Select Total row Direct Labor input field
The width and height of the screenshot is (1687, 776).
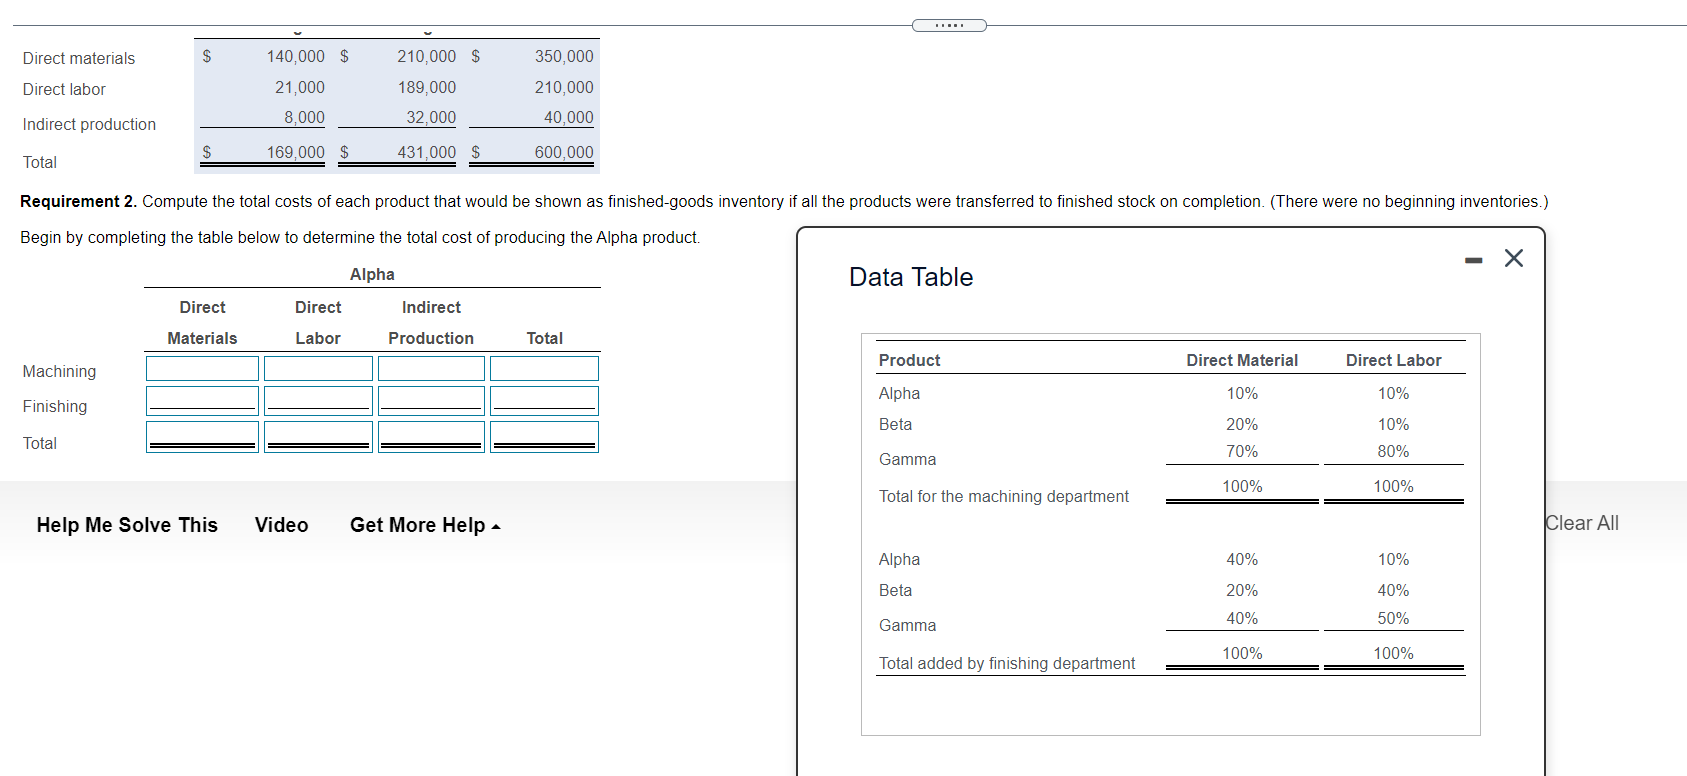[318, 437]
